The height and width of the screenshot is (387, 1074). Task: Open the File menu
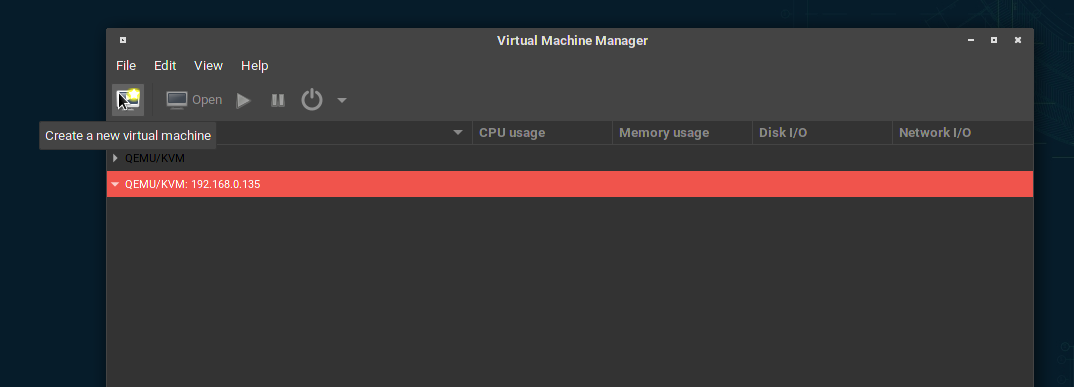point(126,66)
